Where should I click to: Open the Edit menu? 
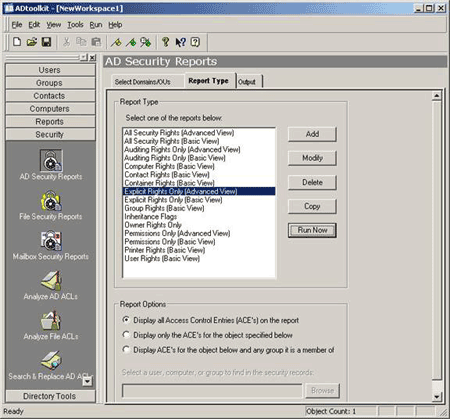[x=34, y=25]
